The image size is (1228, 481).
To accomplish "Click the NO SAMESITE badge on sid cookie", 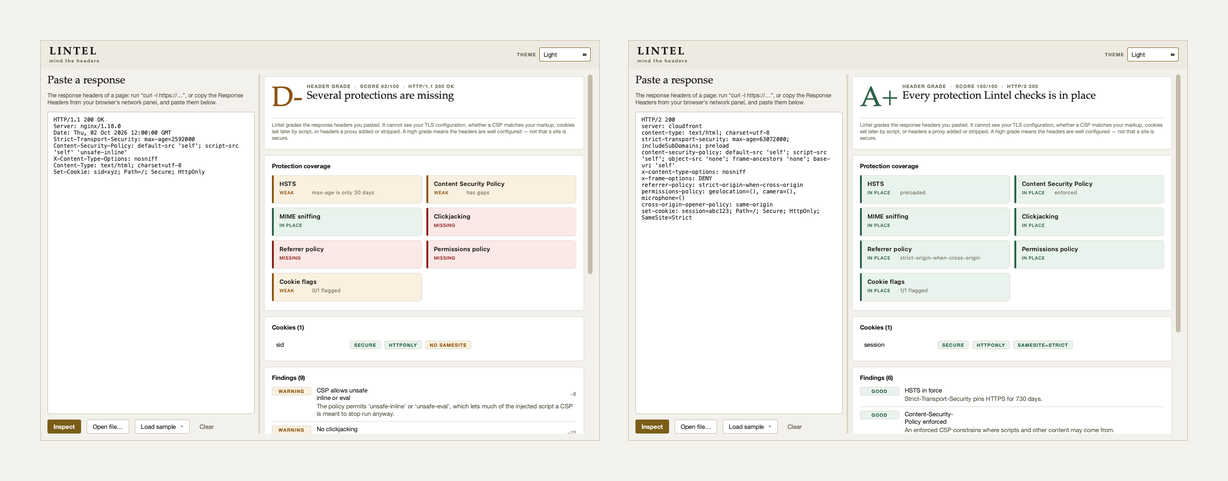I will pos(449,345).
